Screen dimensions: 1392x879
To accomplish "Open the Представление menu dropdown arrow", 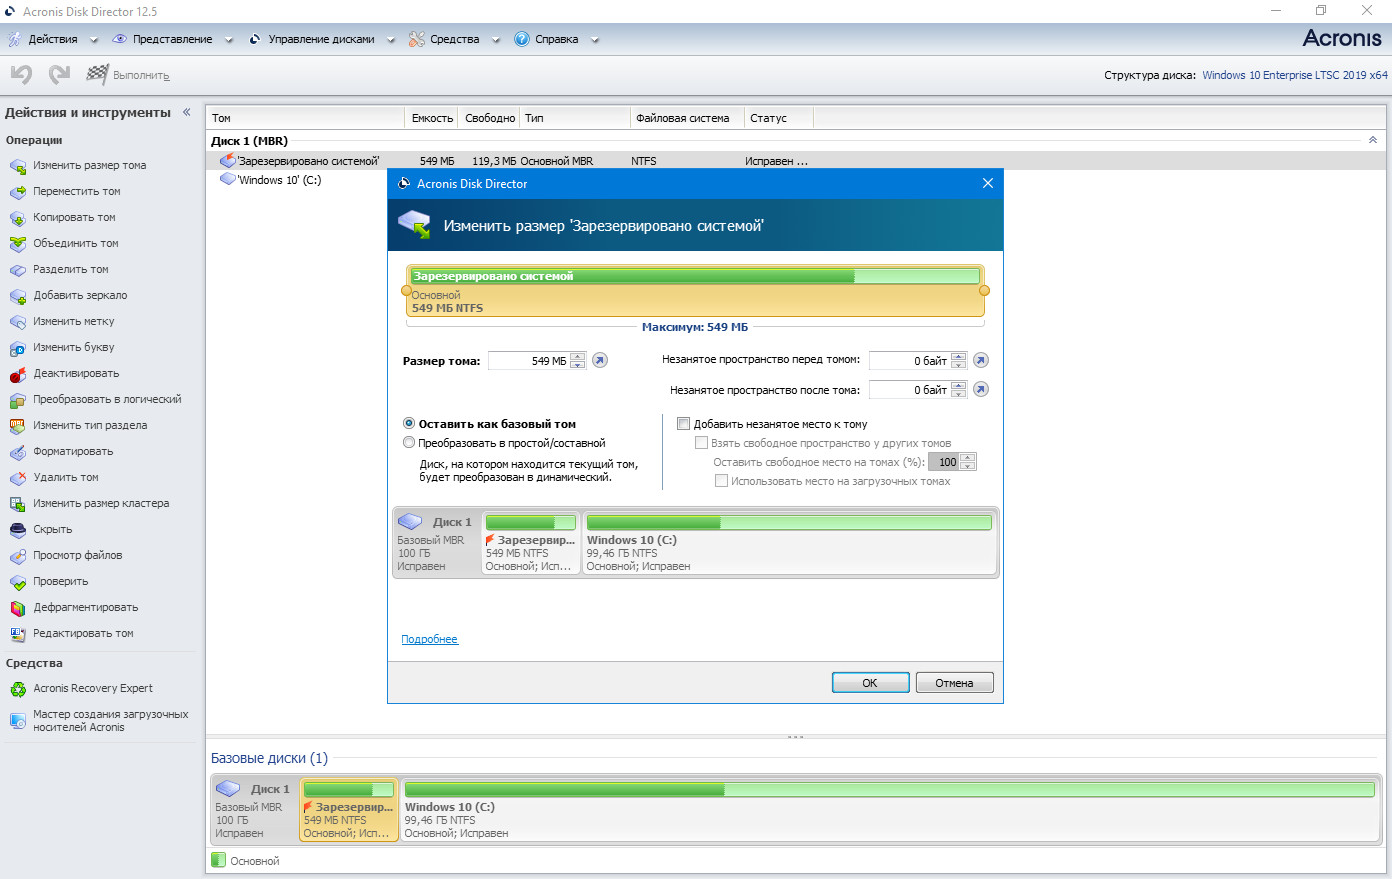I will [x=228, y=40].
